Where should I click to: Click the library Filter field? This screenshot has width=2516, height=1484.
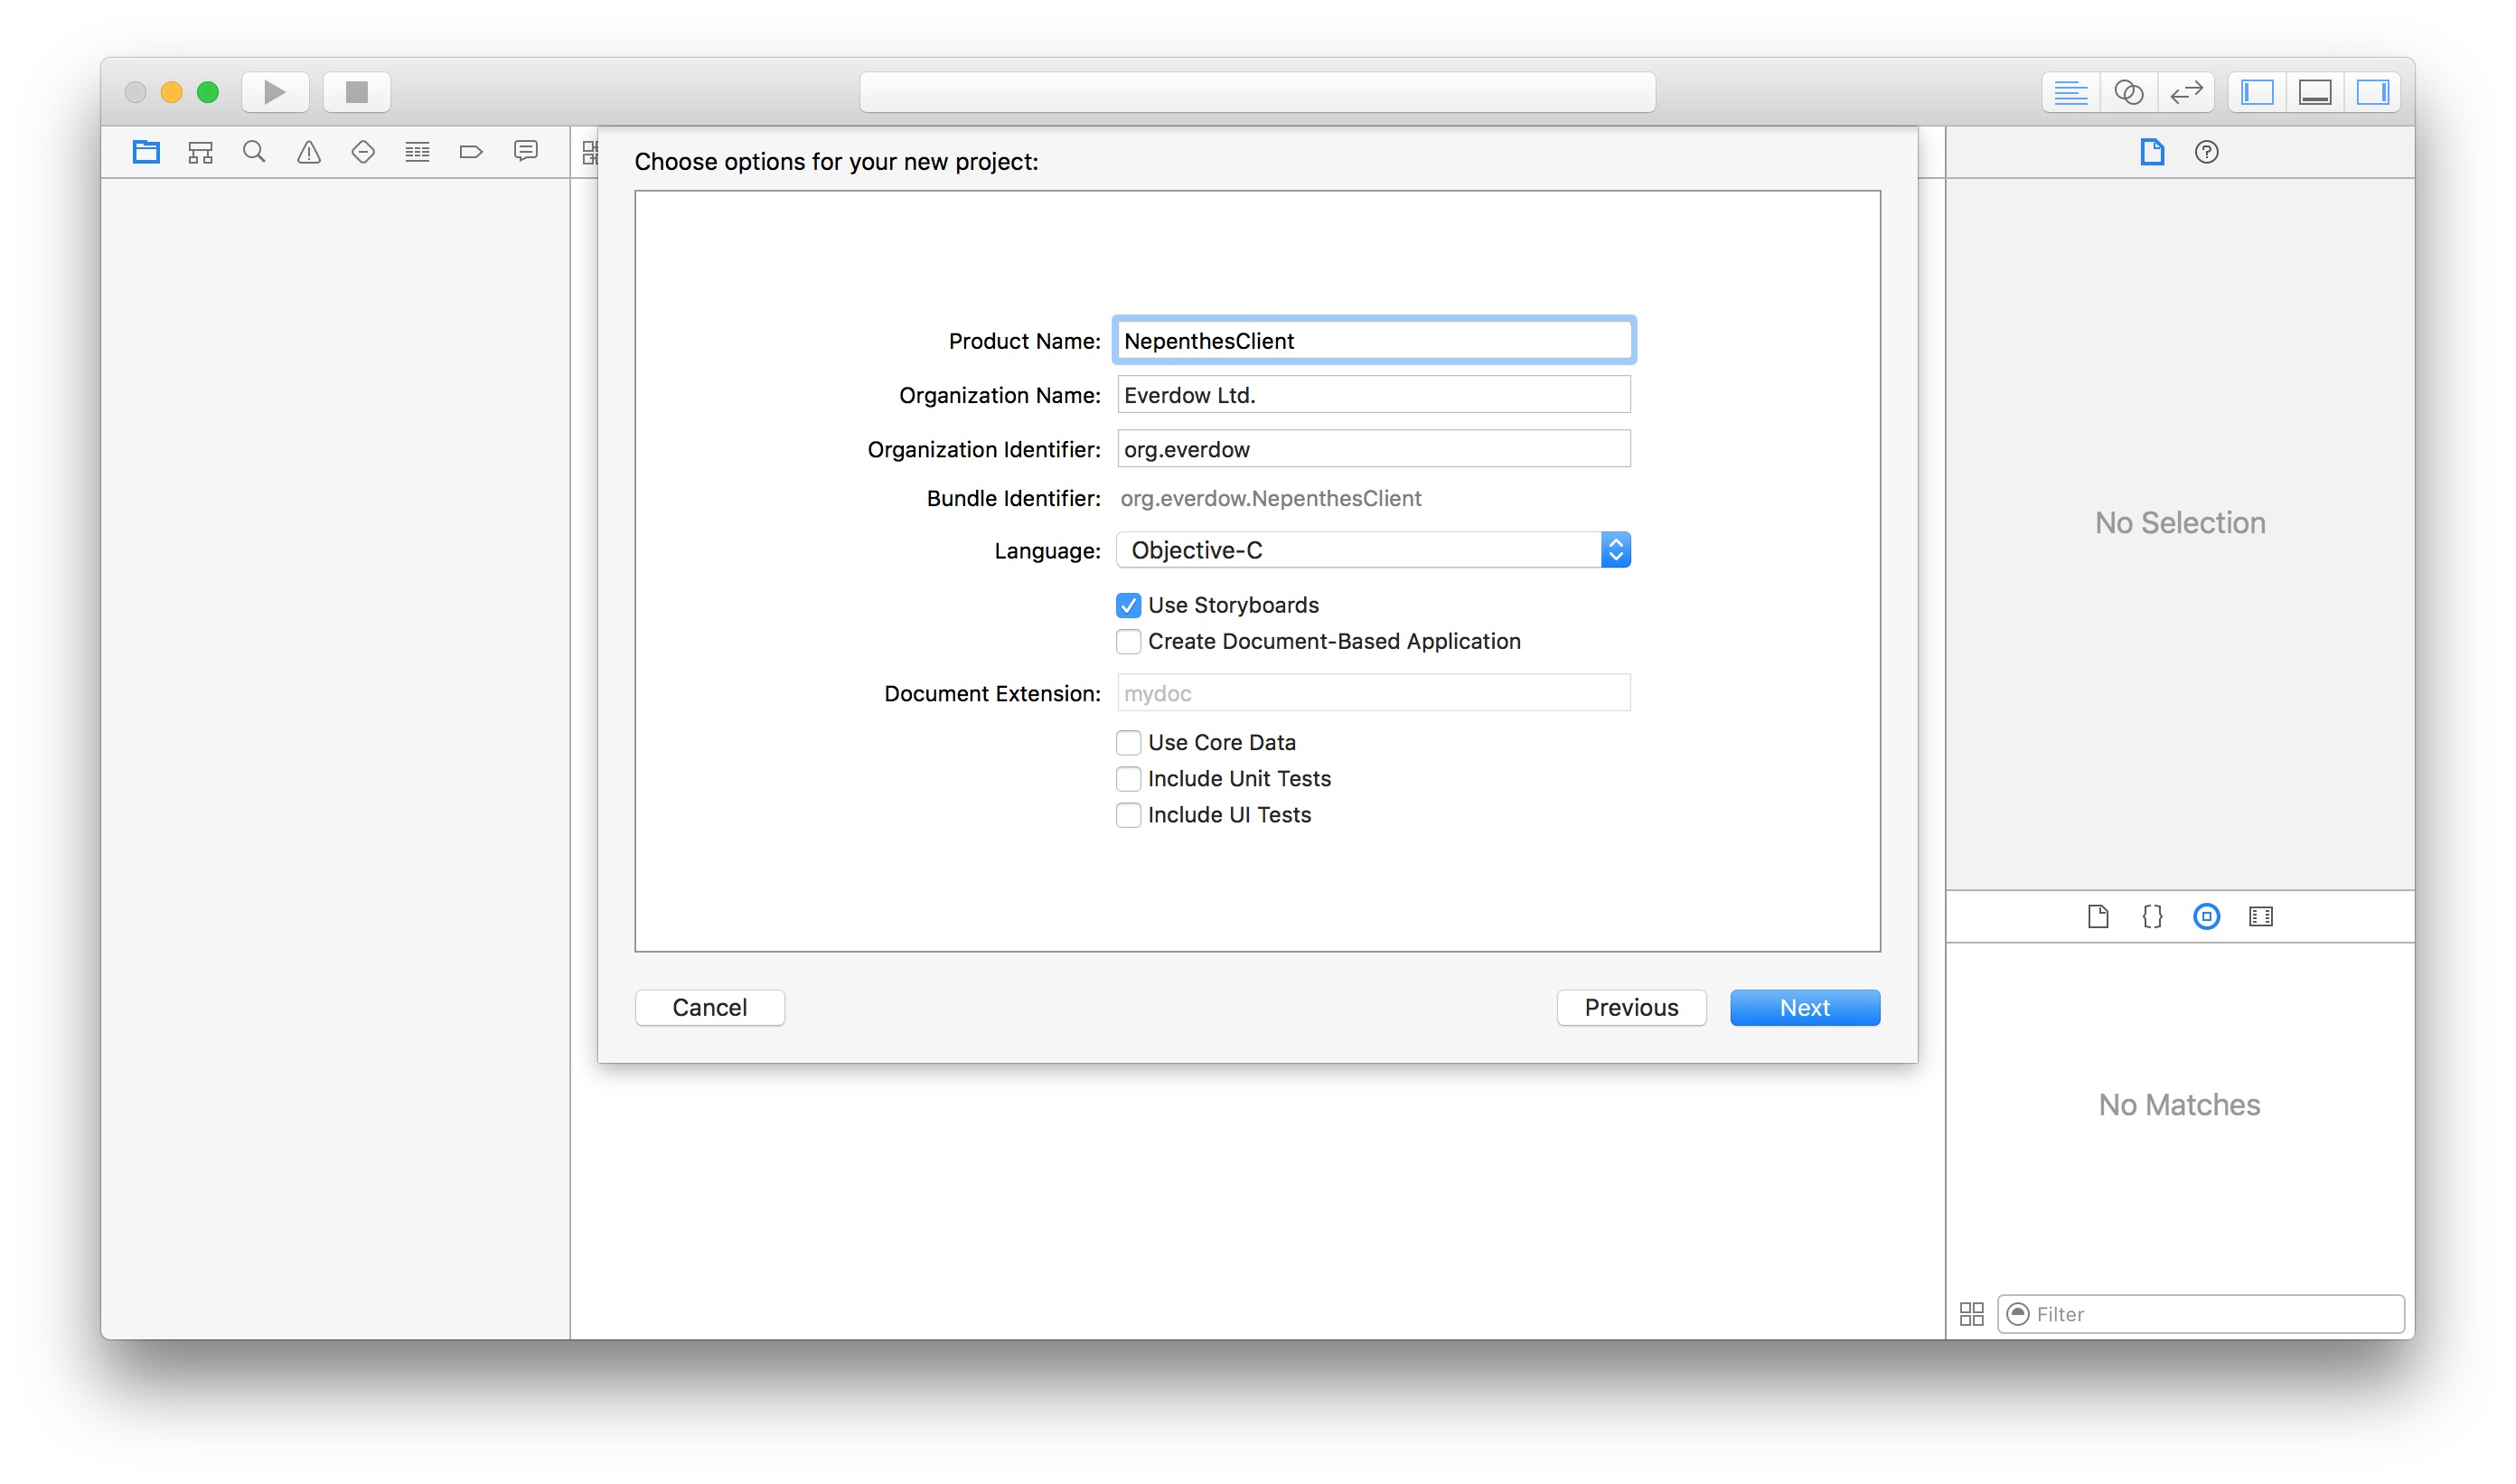tap(2201, 1315)
